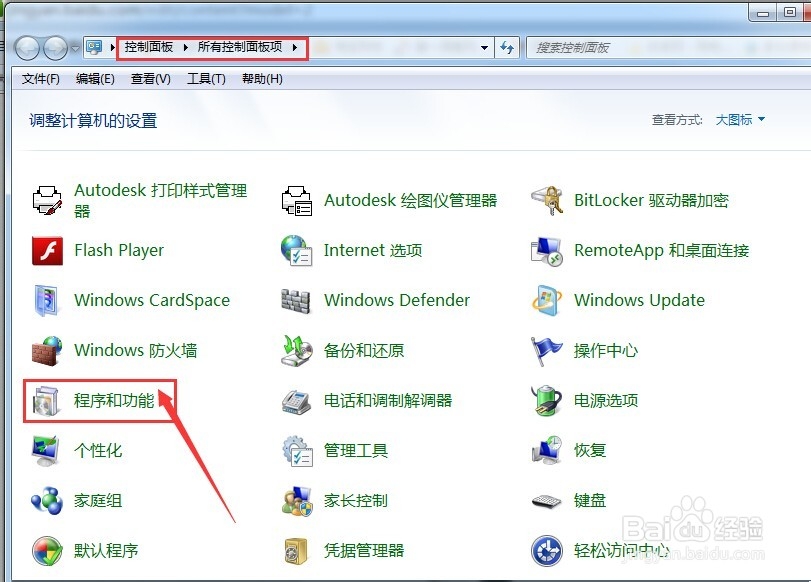
Task: Open 恢复 recovery icon
Action: (547, 450)
